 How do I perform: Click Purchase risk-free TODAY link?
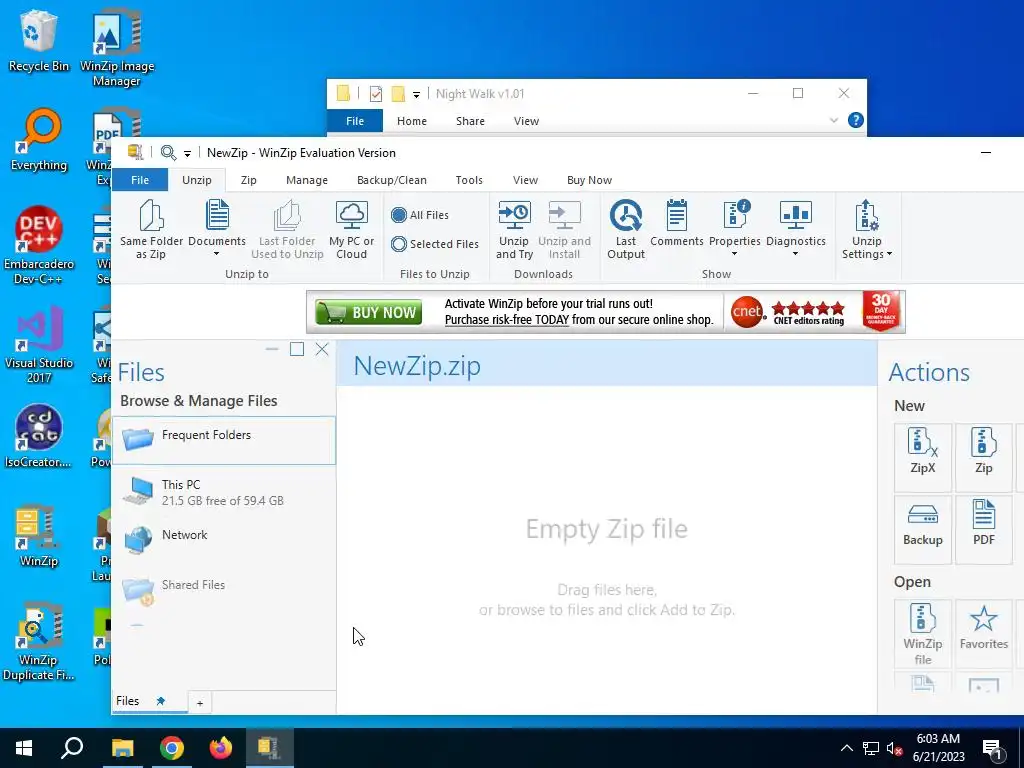pos(507,319)
